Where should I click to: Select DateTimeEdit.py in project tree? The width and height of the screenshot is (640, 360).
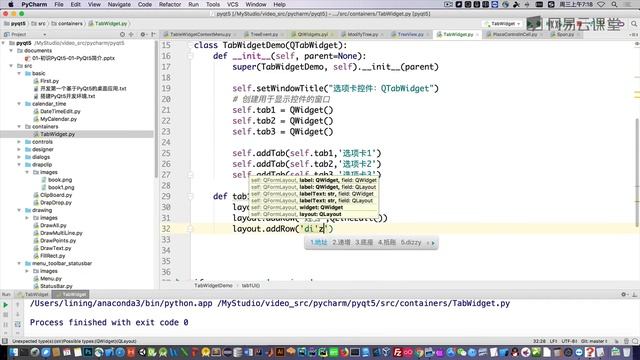60,111
